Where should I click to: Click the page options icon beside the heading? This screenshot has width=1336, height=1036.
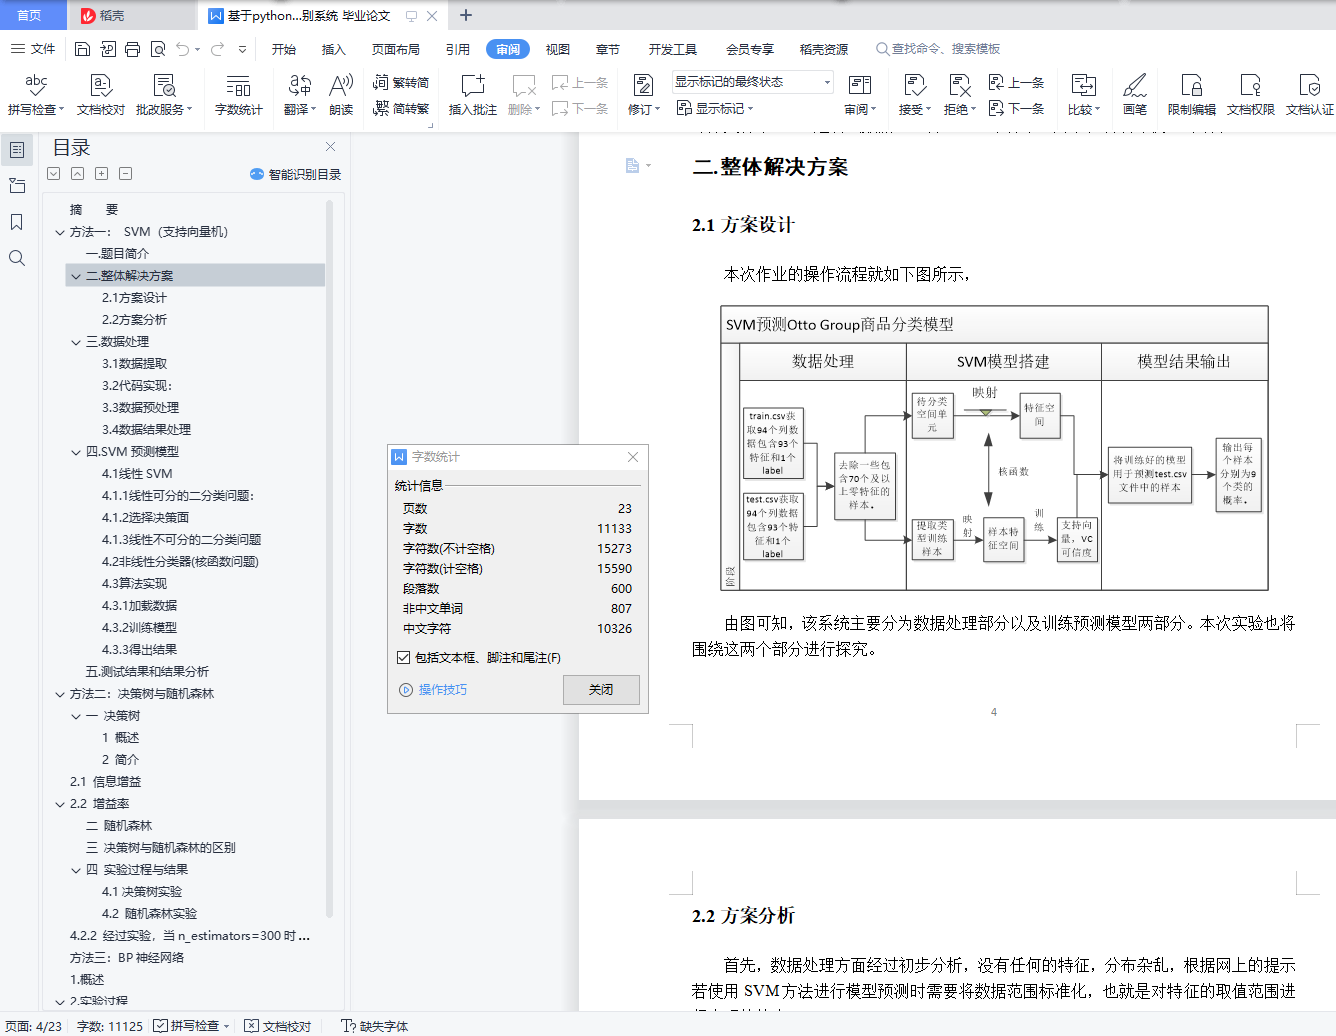click(637, 166)
